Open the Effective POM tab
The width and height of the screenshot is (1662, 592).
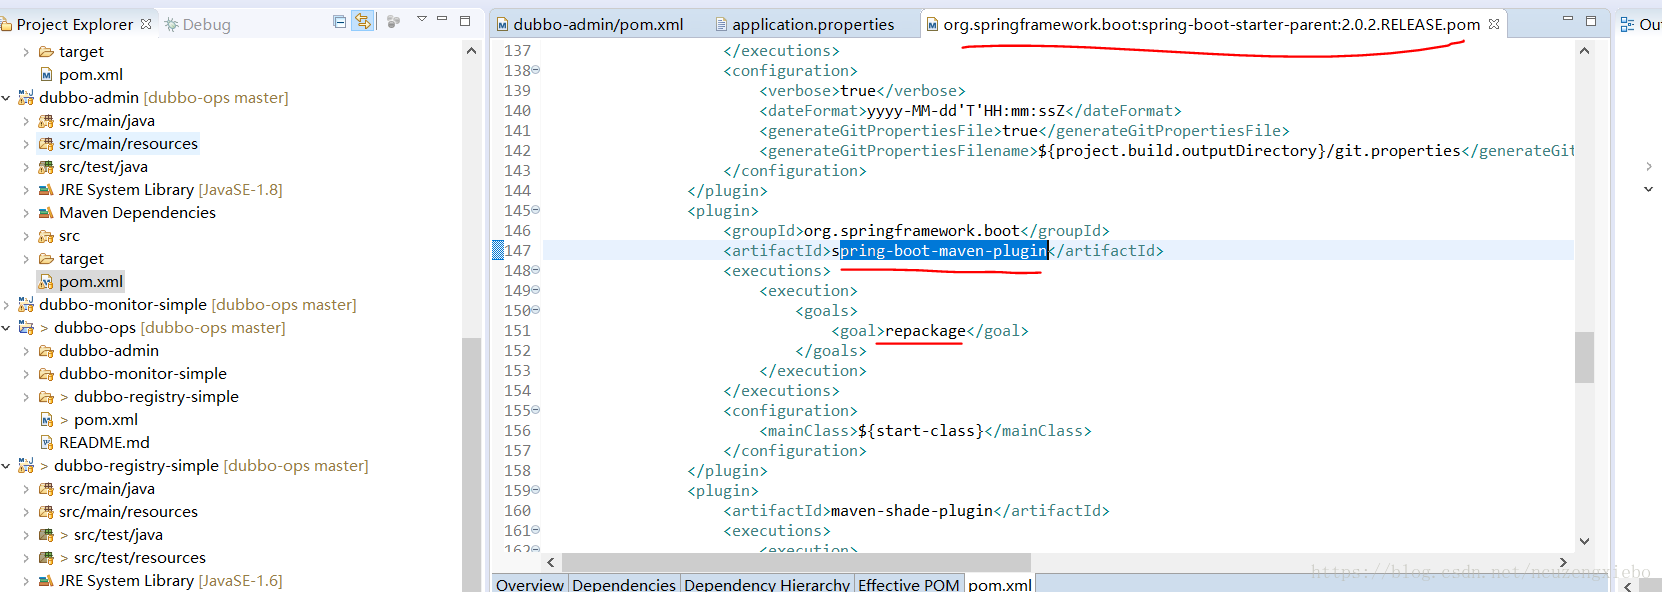pyautogui.click(x=909, y=584)
